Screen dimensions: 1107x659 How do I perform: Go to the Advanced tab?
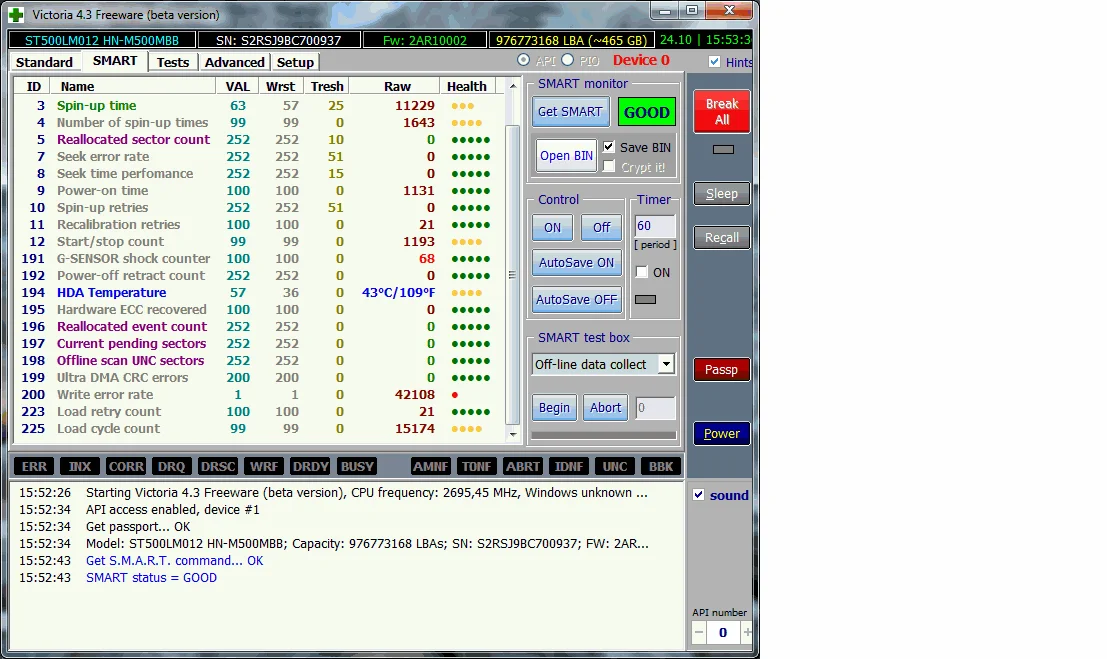tap(234, 62)
